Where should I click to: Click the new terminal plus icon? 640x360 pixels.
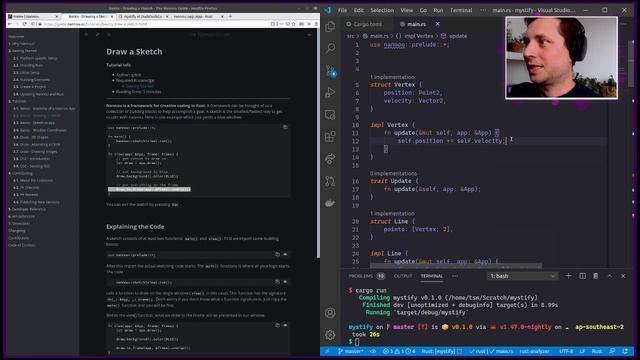tap(568, 276)
